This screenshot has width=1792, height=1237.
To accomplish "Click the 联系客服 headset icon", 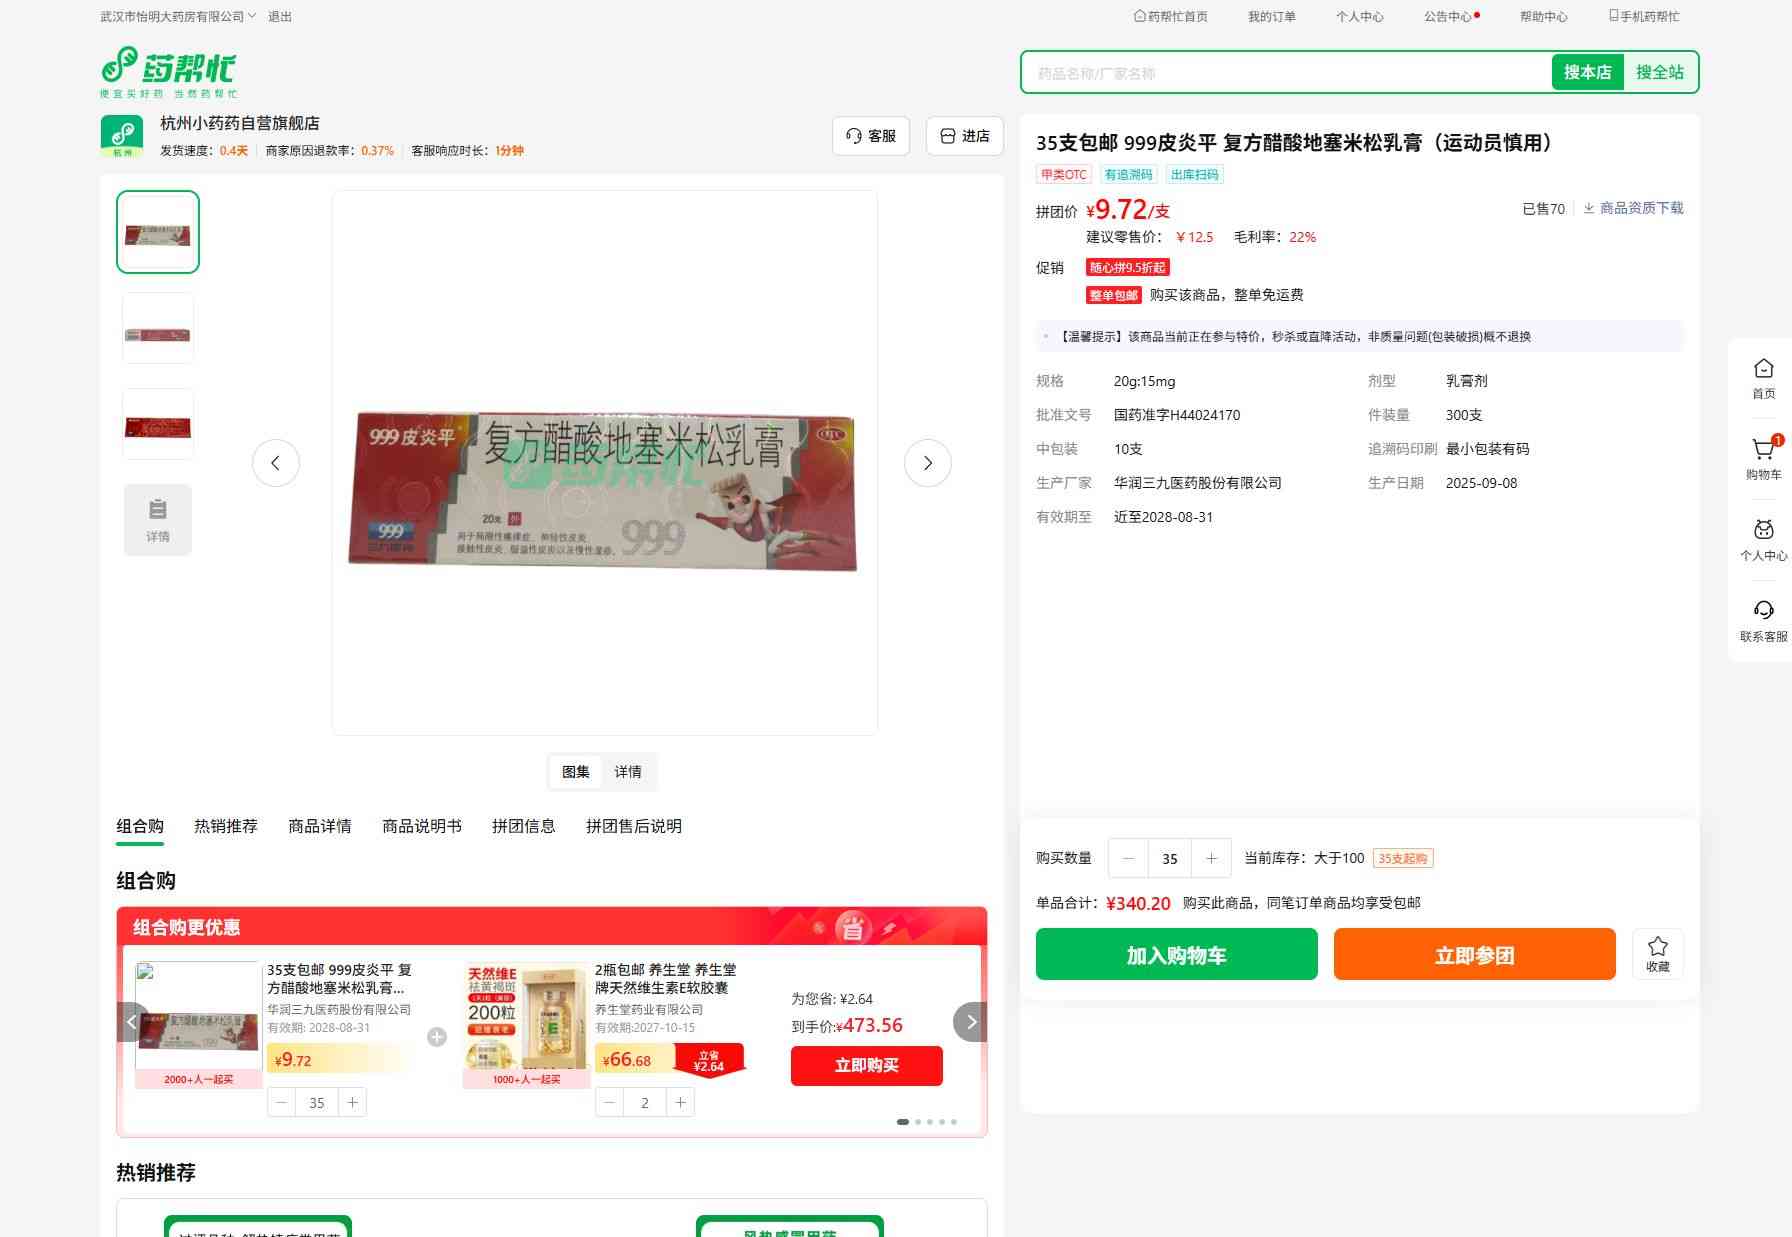I will tap(1763, 611).
